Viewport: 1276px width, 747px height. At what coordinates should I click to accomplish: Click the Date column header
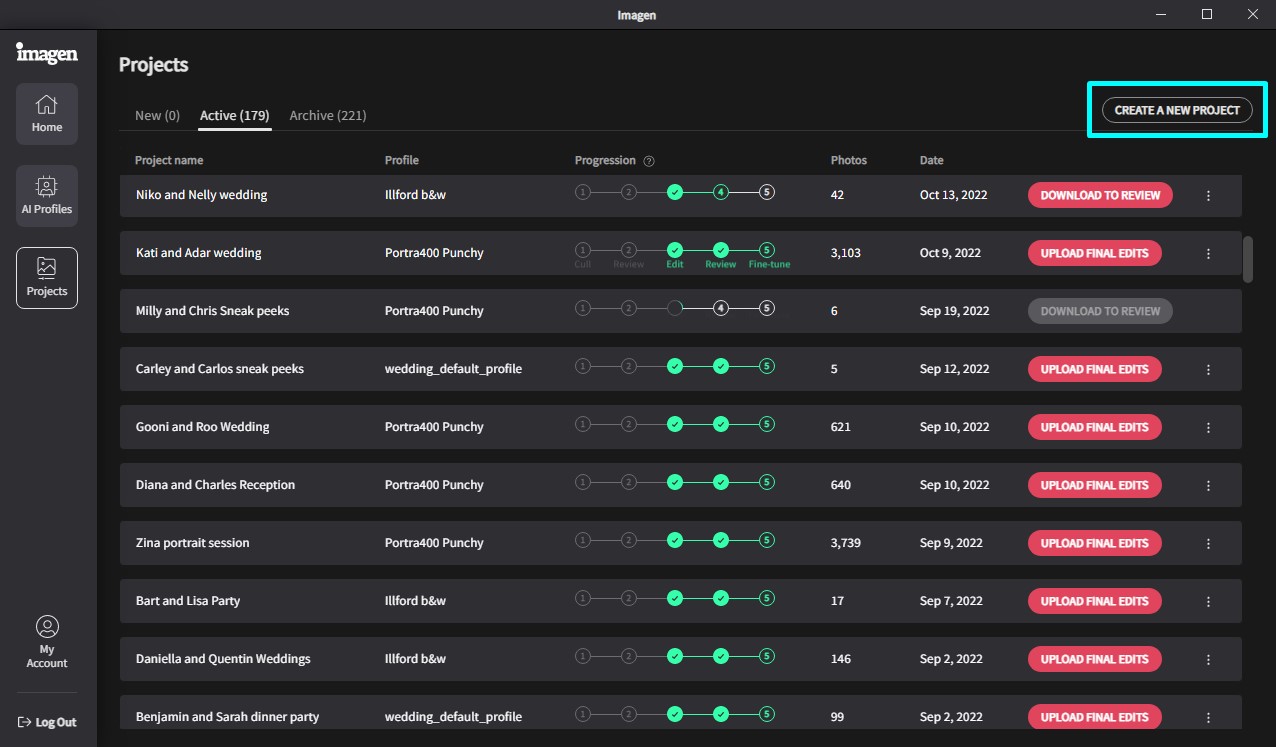tap(932, 160)
